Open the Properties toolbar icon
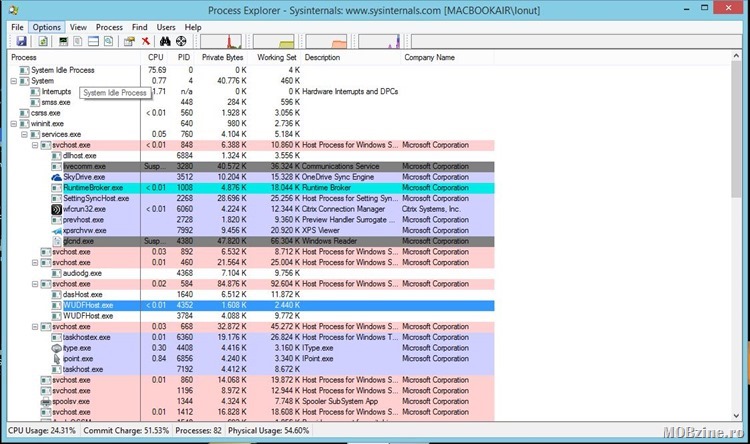 129,42
